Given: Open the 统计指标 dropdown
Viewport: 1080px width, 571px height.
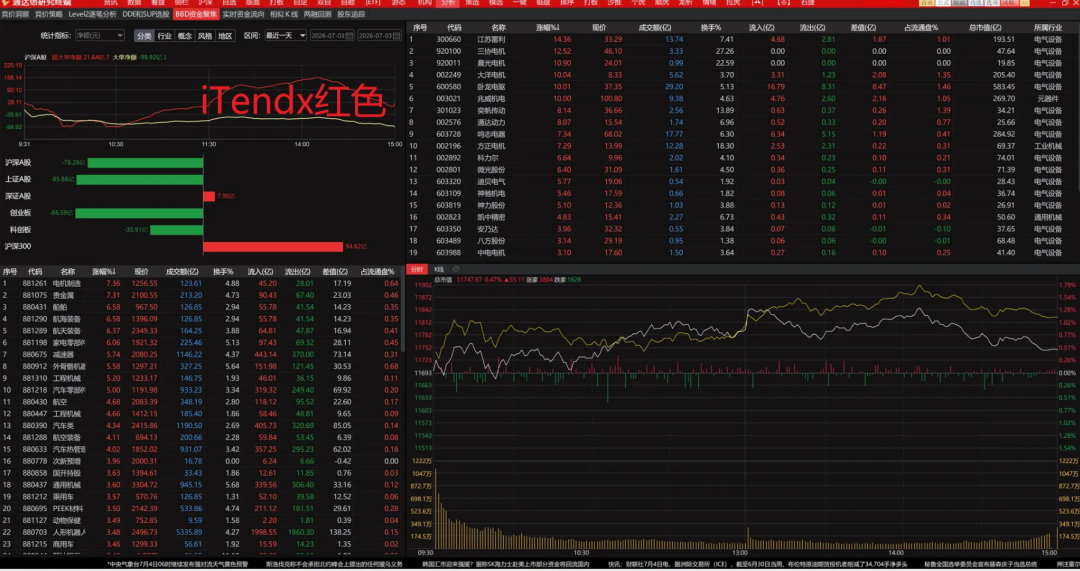Looking at the screenshot, I should coord(99,35).
